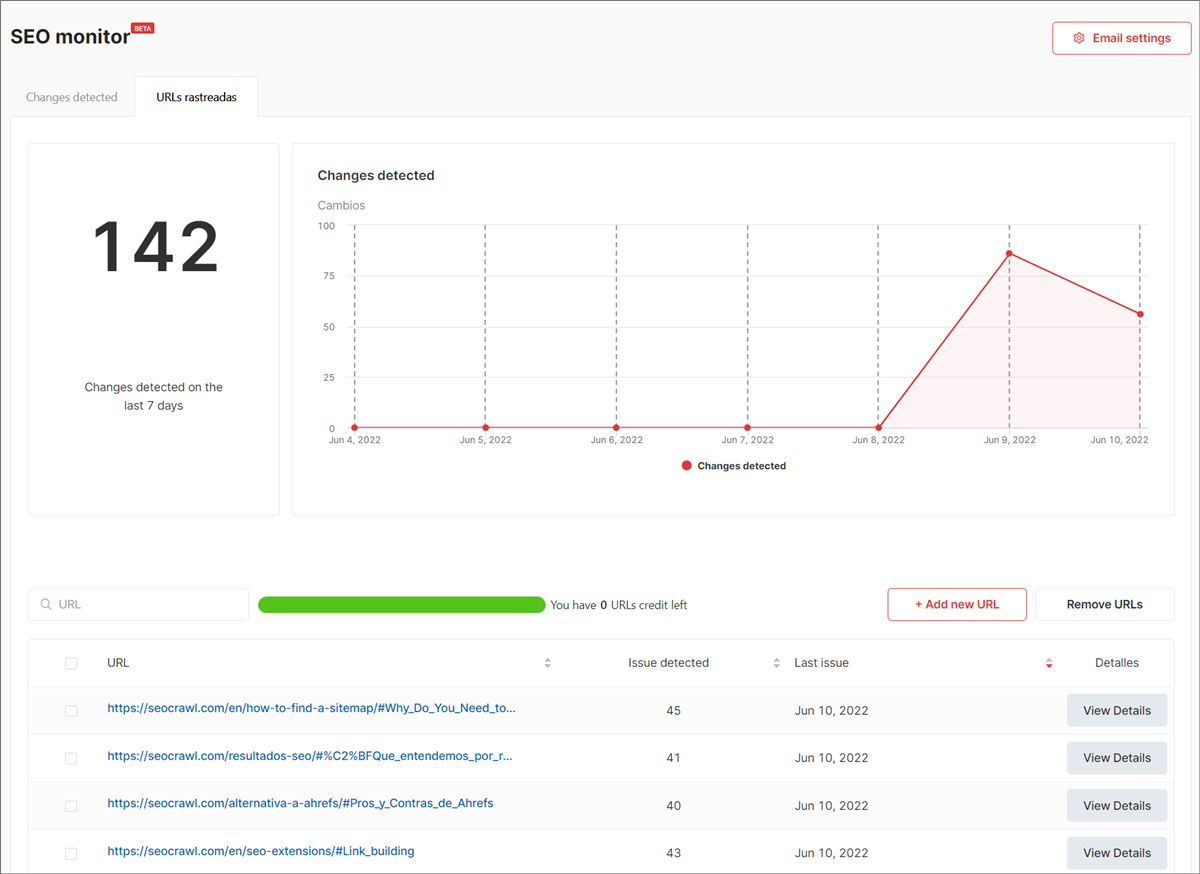Click the gear icon in Email settings button

tap(1078, 37)
